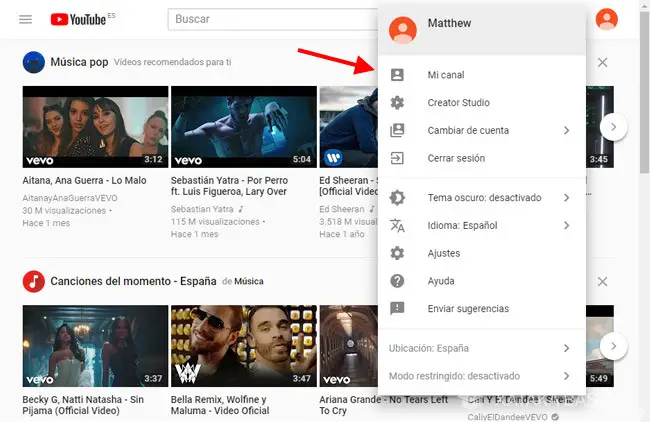This screenshot has height=422, width=650.
Task: Dismiss the Música pop section
Action: click(x=603, y=63)
